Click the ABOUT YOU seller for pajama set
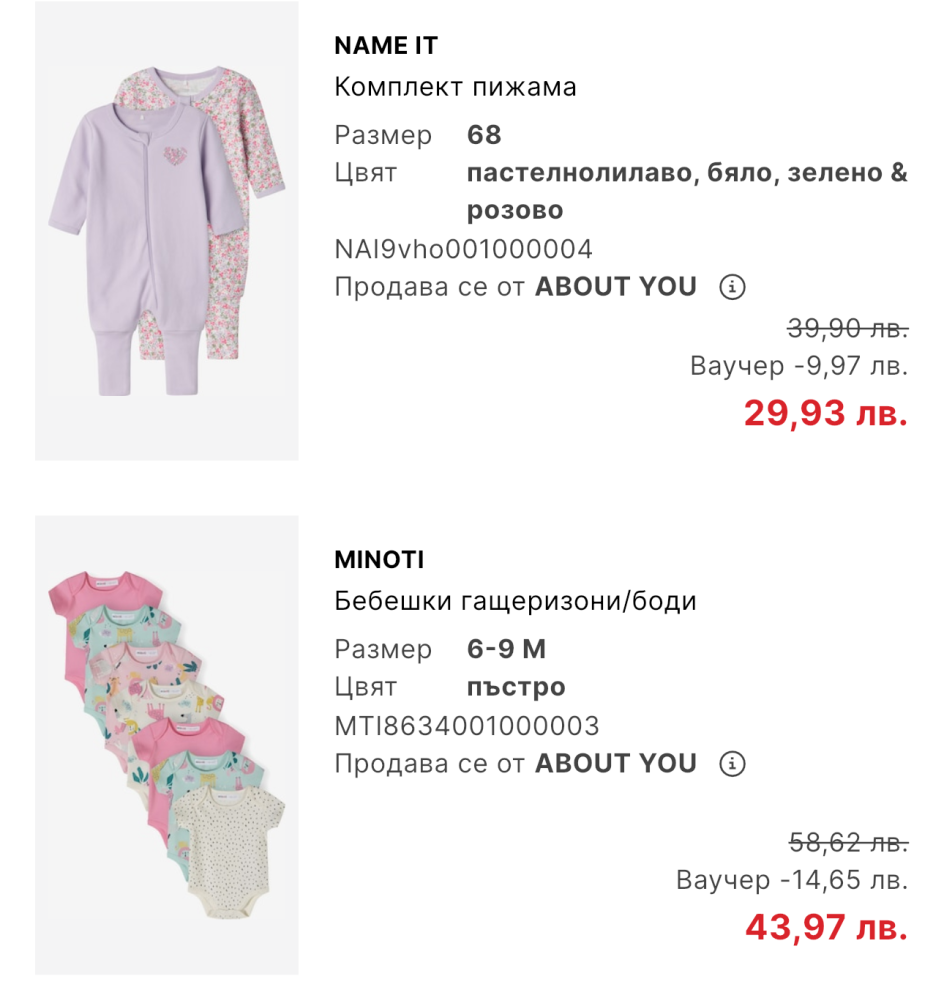The height and width of the screenshot is (989, 944). pyautogui.click(x=615, y=287)
